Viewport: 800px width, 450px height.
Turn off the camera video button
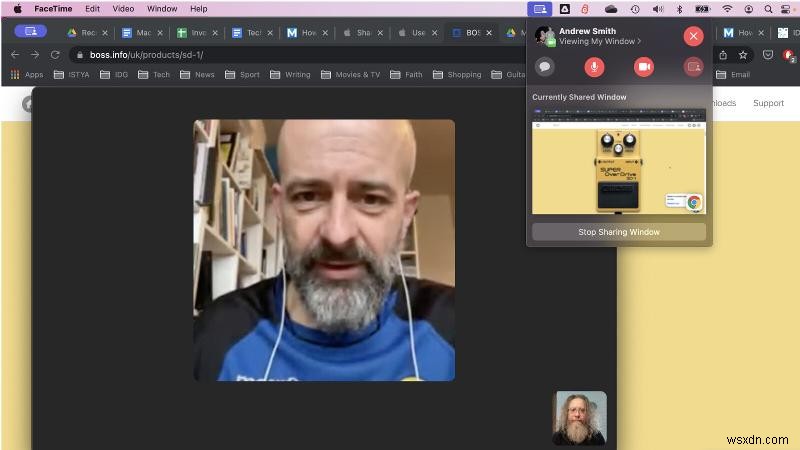644,67
